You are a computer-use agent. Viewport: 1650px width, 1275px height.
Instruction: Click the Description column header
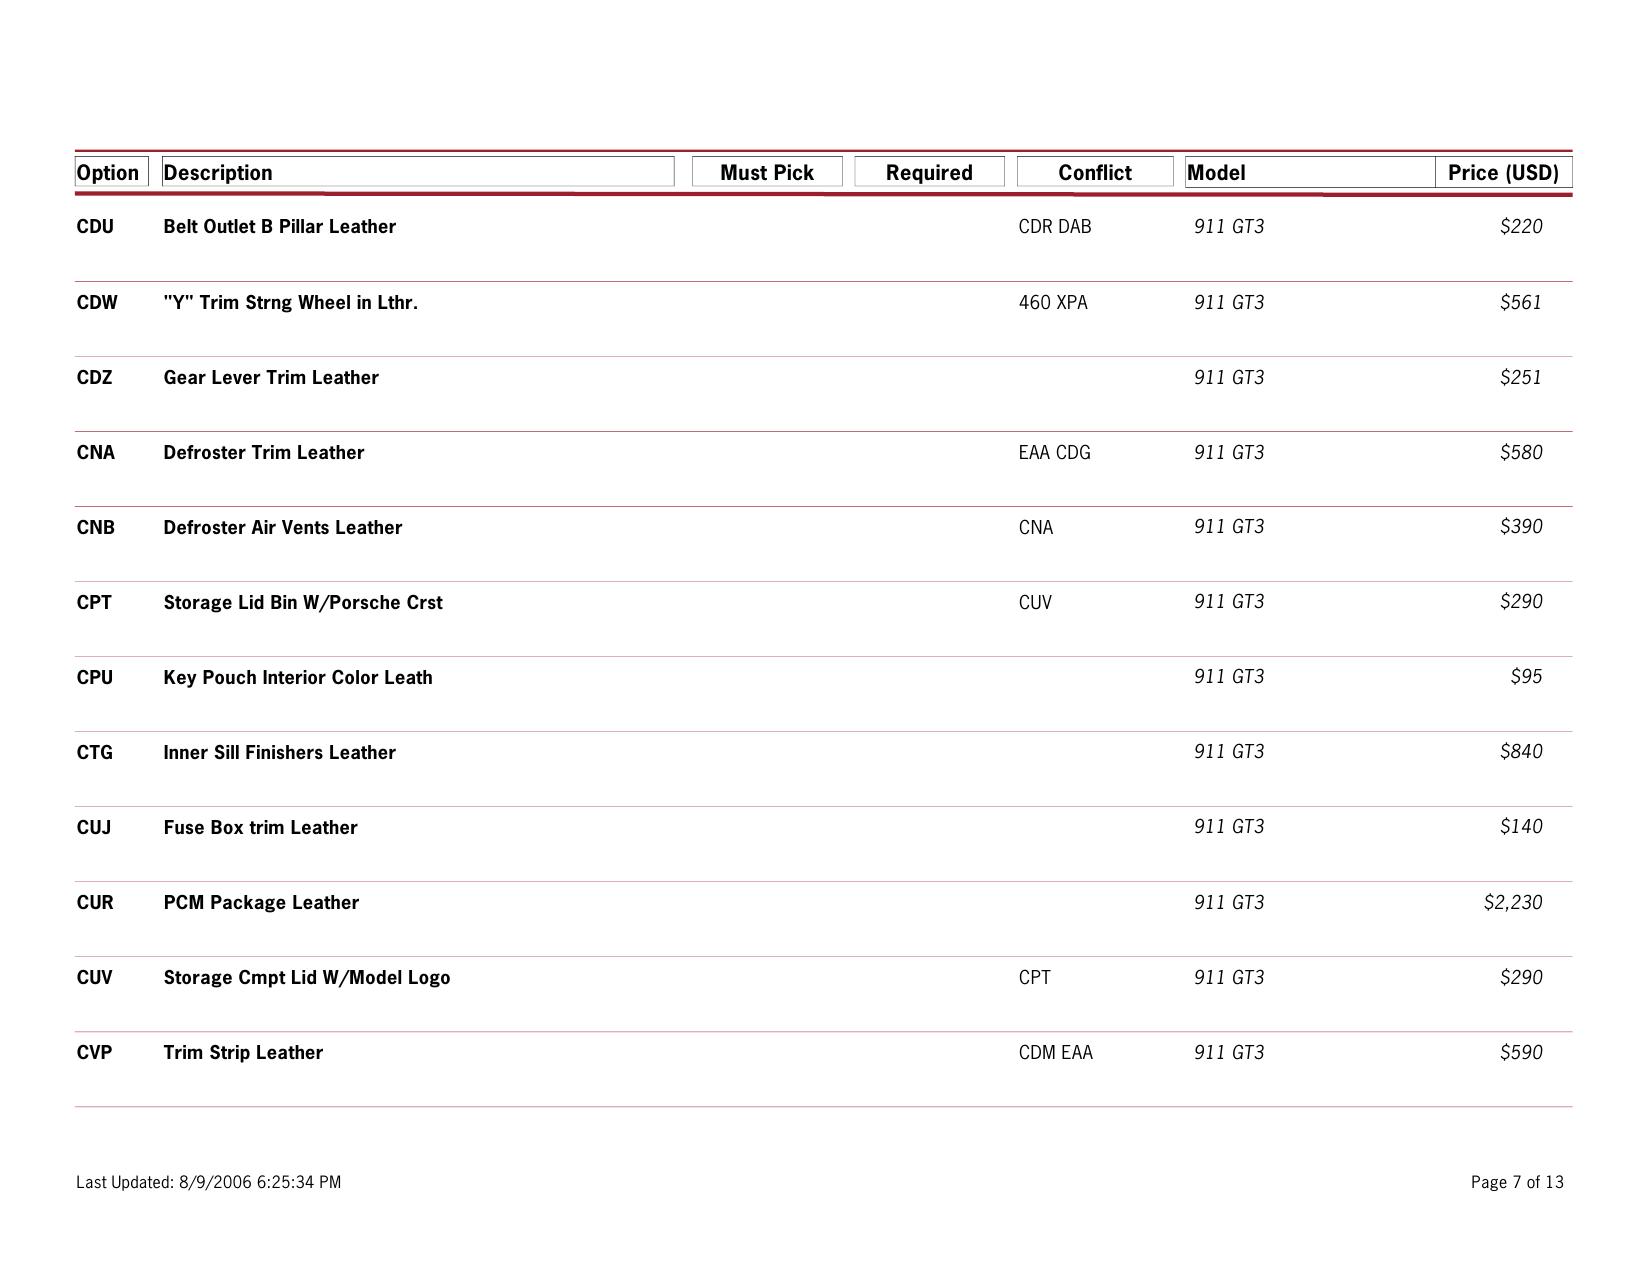coord(218,173)
